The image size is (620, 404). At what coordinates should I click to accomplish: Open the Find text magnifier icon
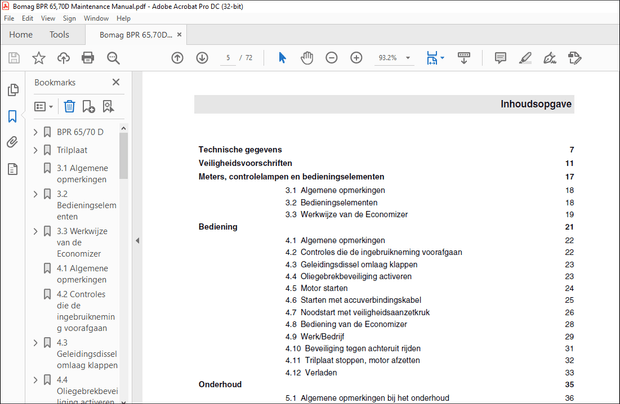113,58
